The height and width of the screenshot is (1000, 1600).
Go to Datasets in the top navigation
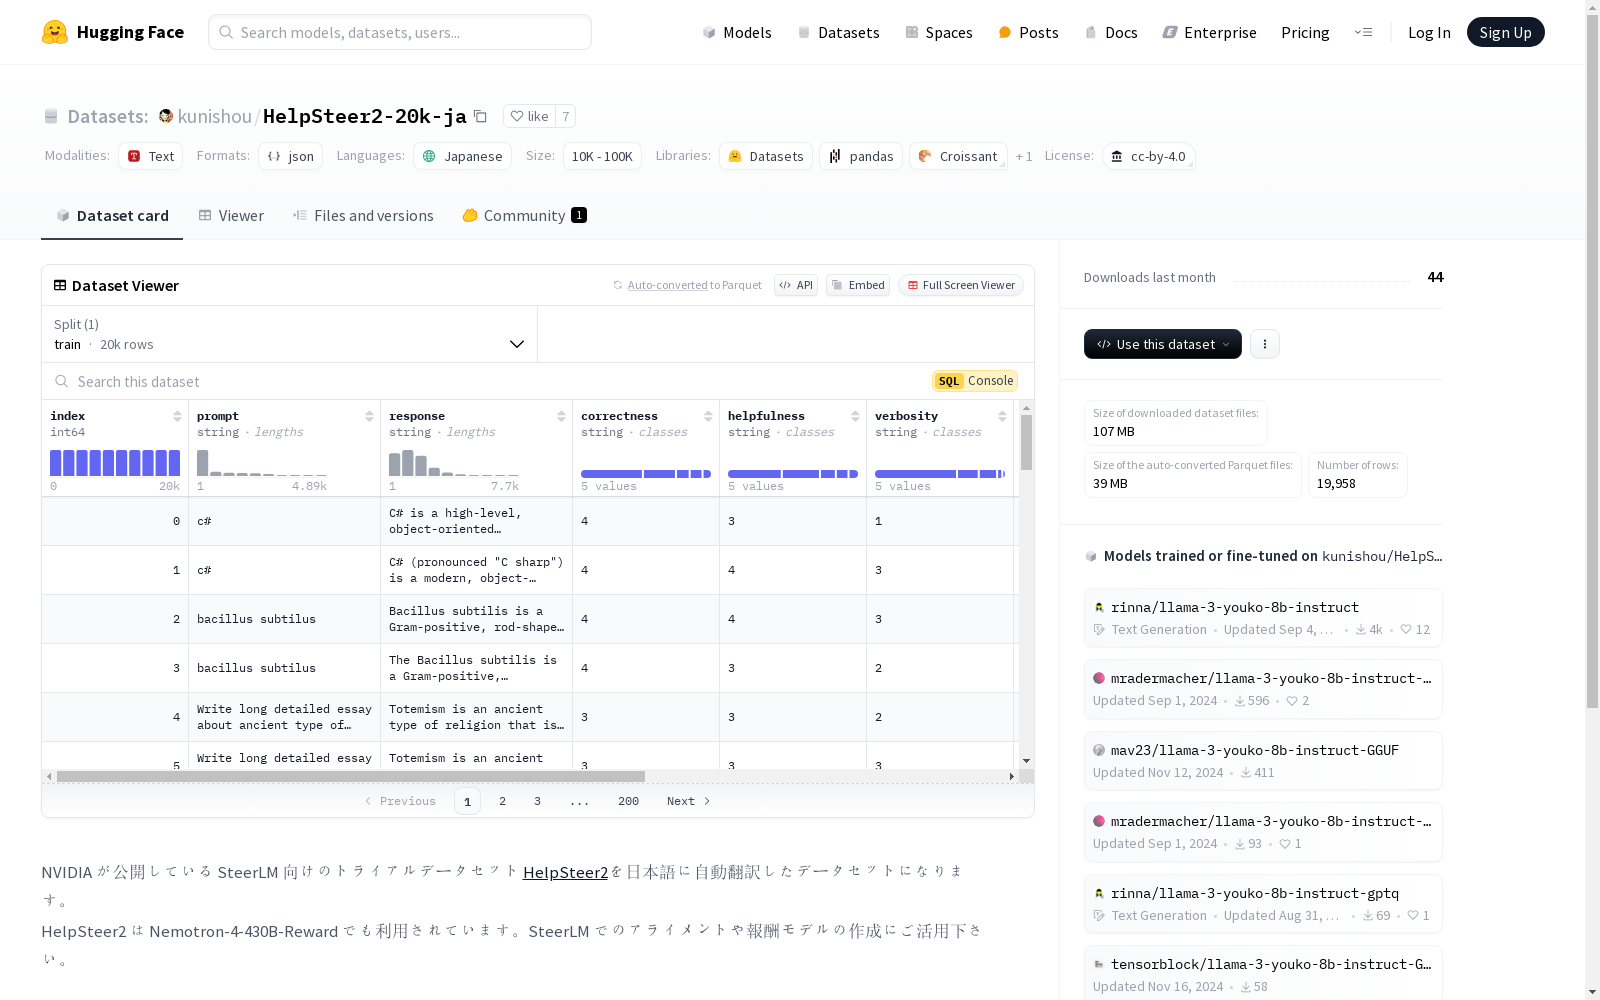click(x=838, y=32)
